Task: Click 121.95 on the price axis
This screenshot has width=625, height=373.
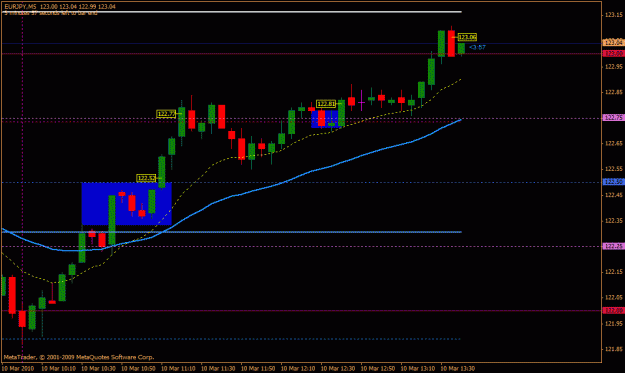Action: pos(613,323)
